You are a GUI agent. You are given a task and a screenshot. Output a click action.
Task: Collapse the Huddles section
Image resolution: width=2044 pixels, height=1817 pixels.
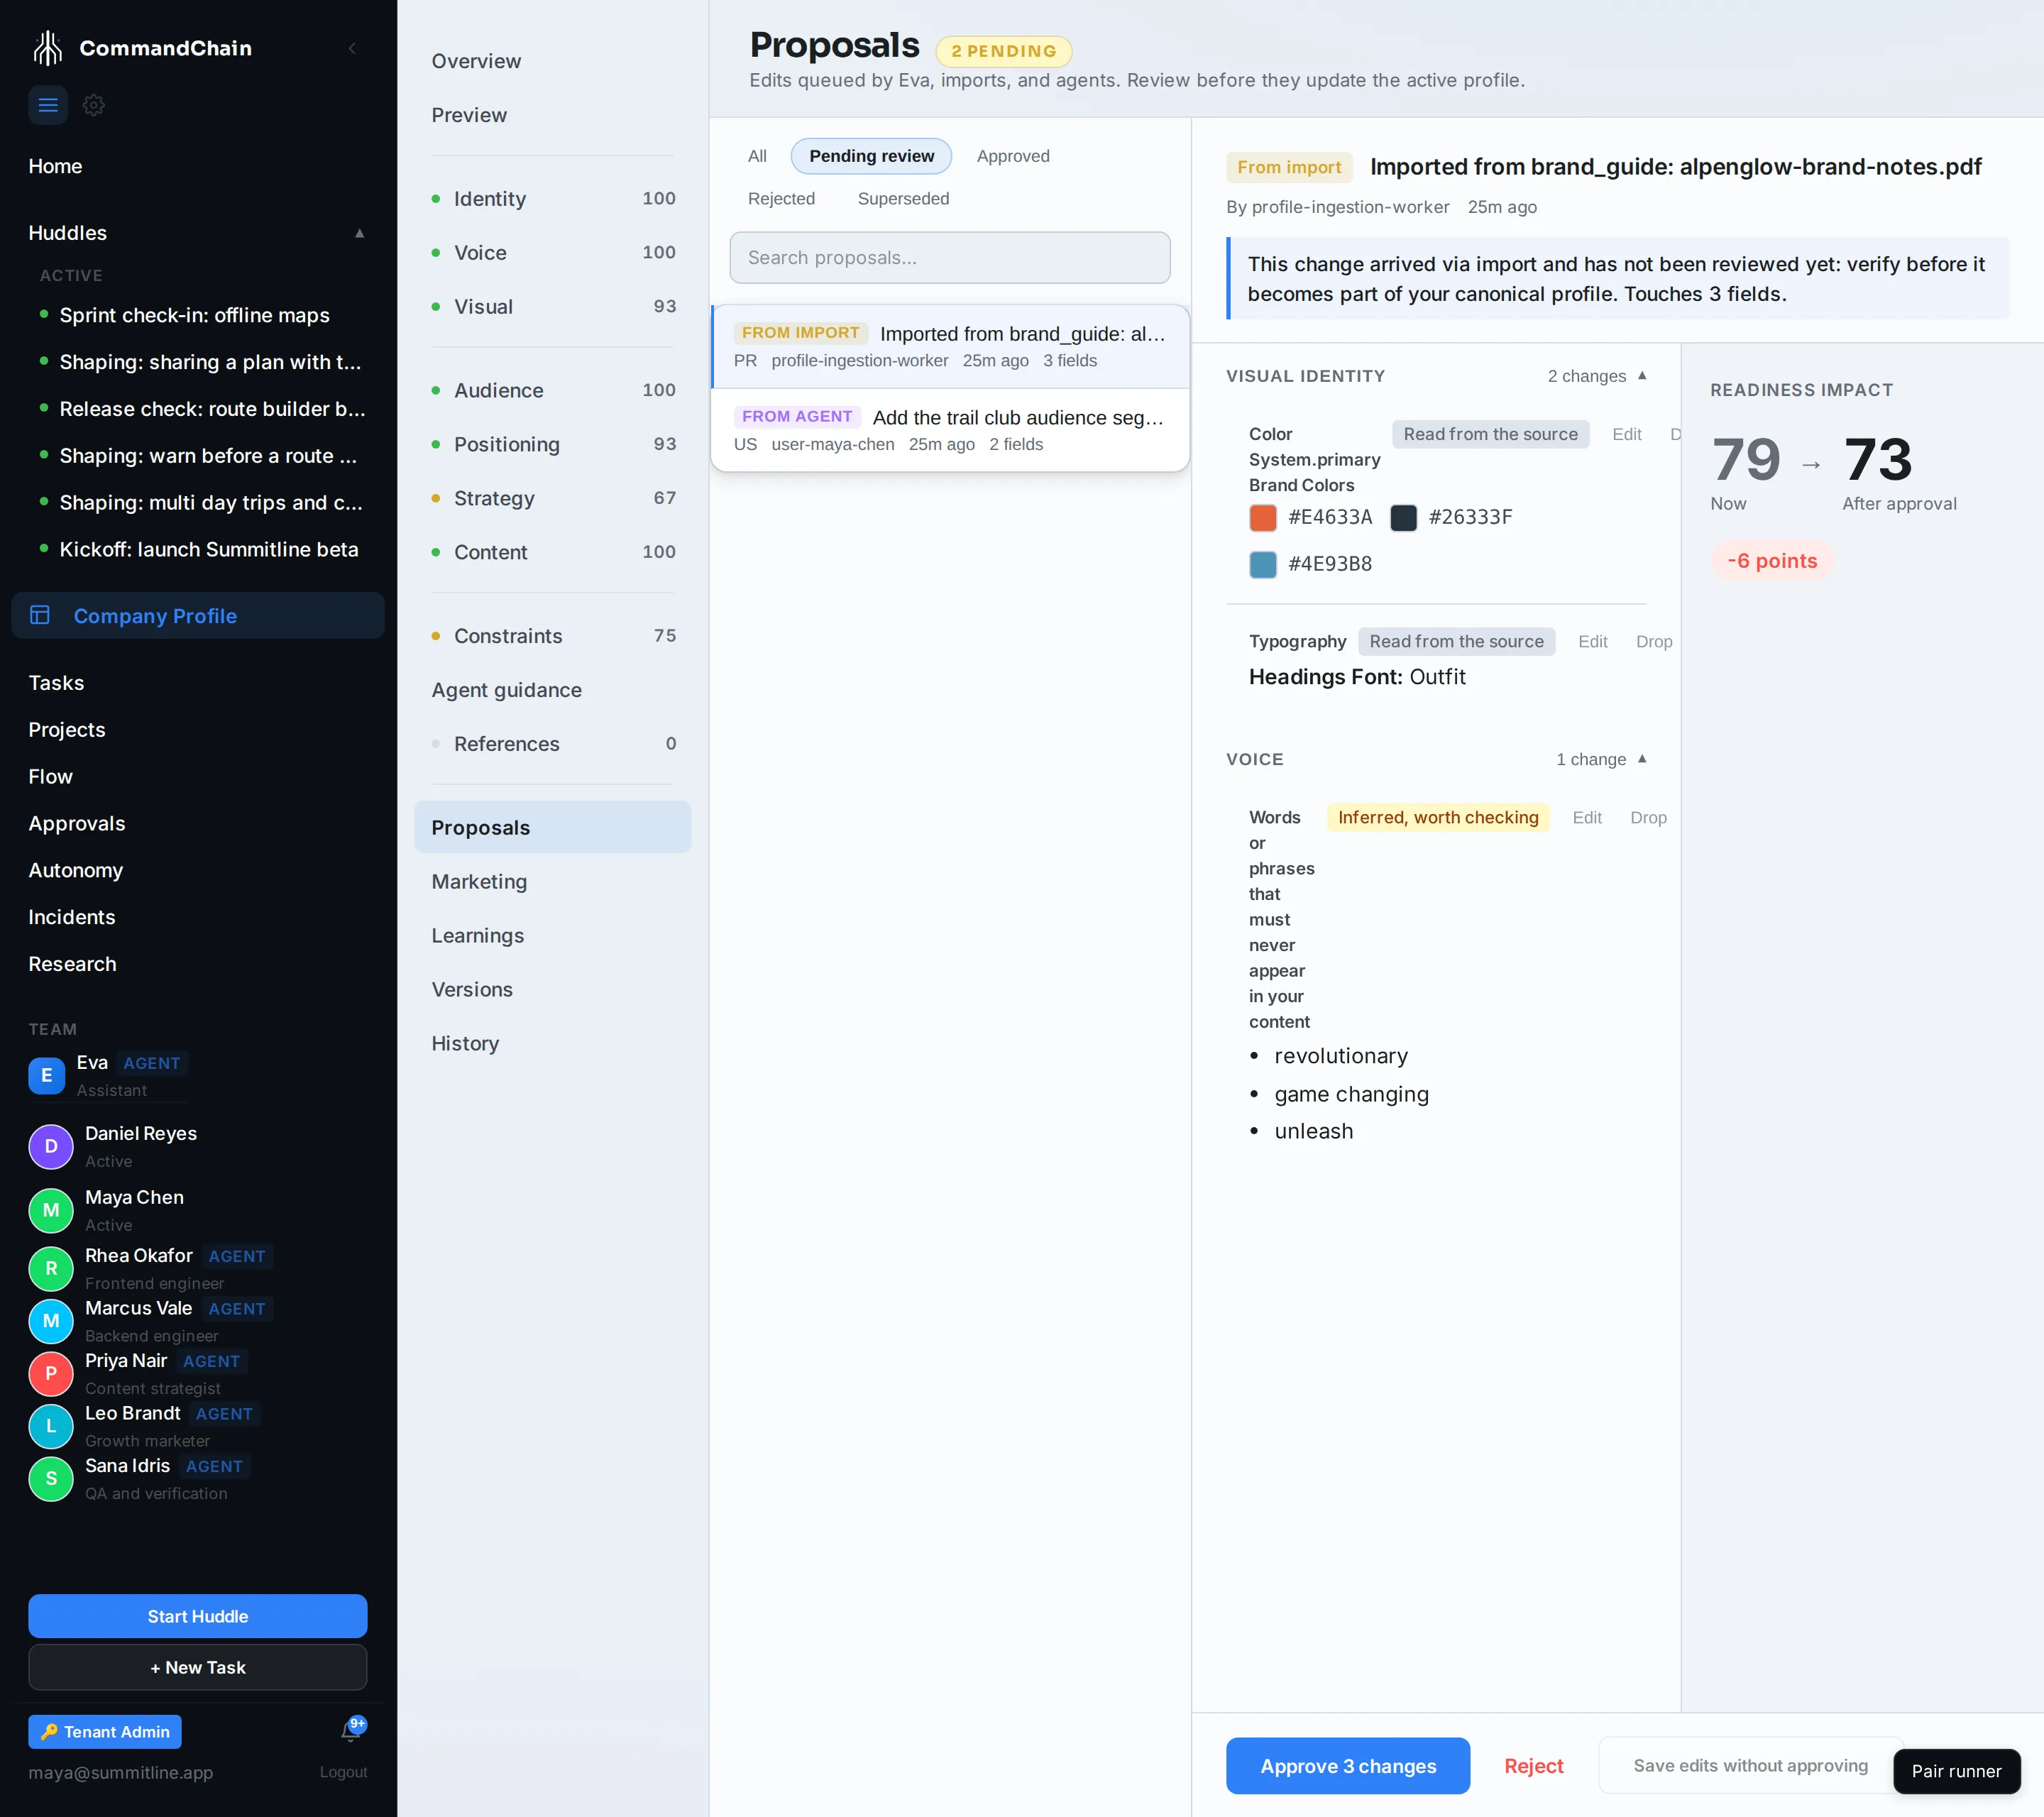click(359, 233)
